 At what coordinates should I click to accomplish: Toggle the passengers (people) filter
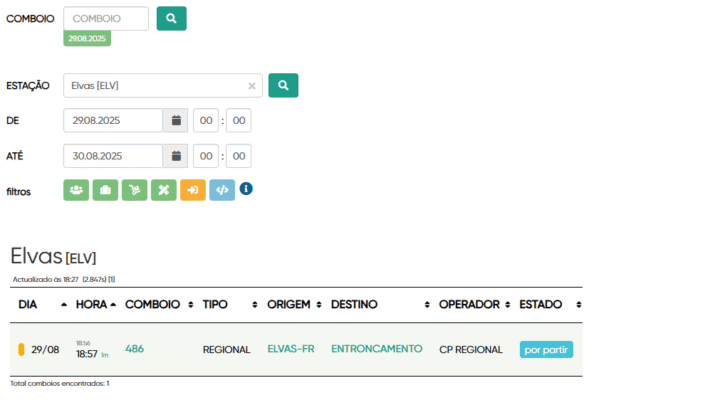[76, 190]
